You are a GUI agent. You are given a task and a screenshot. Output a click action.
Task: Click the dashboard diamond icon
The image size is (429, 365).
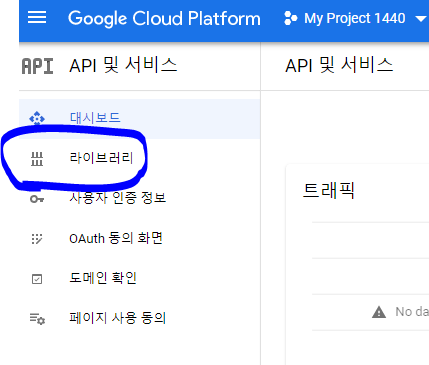point(37,118)
